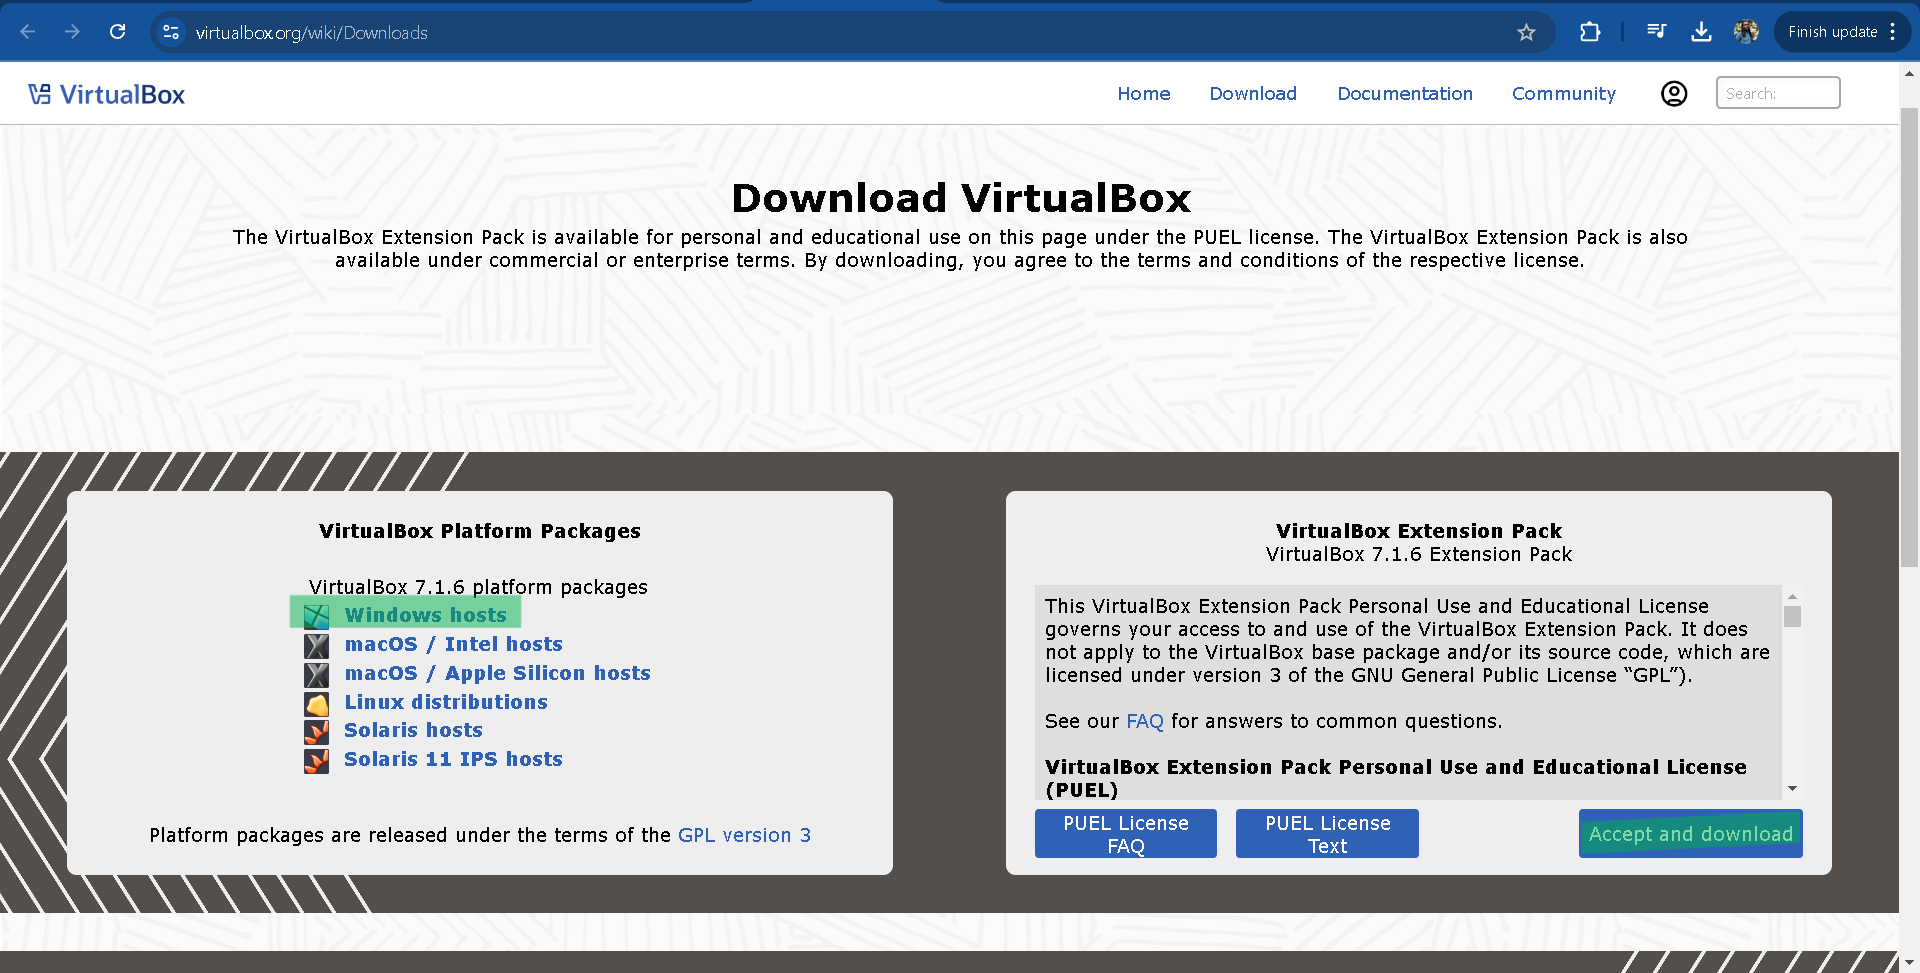Bookmark this page with the star icon
Viewport: 1920px width, 973px height.
point(1526,32)
